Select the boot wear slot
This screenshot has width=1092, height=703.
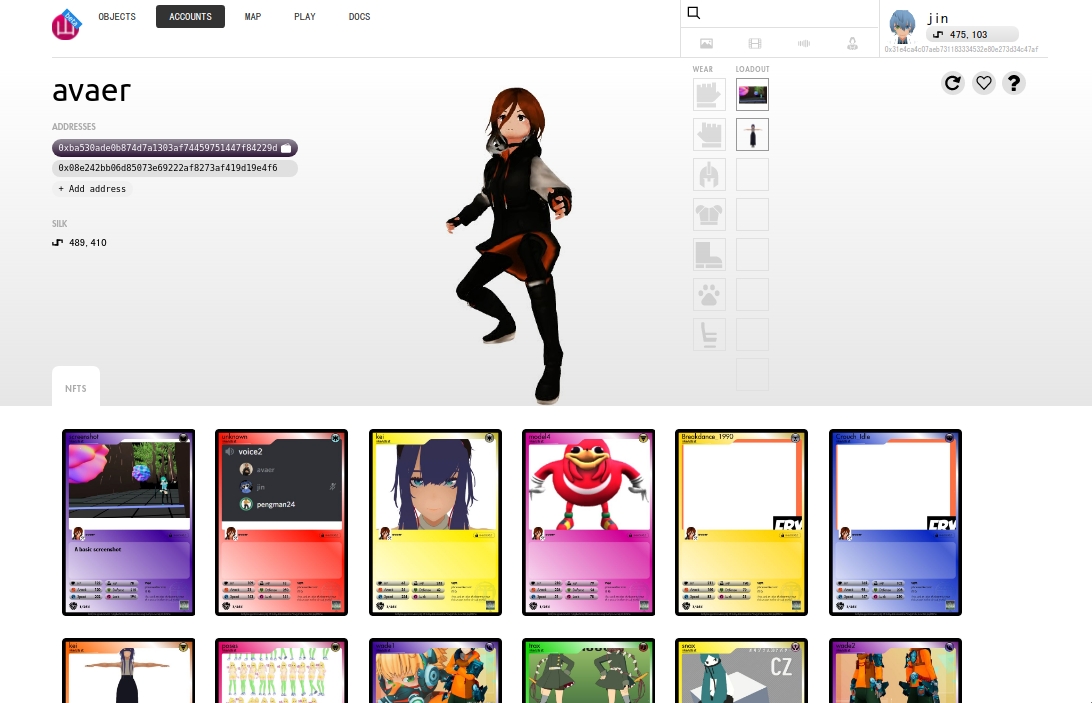(x=709, y=254)
